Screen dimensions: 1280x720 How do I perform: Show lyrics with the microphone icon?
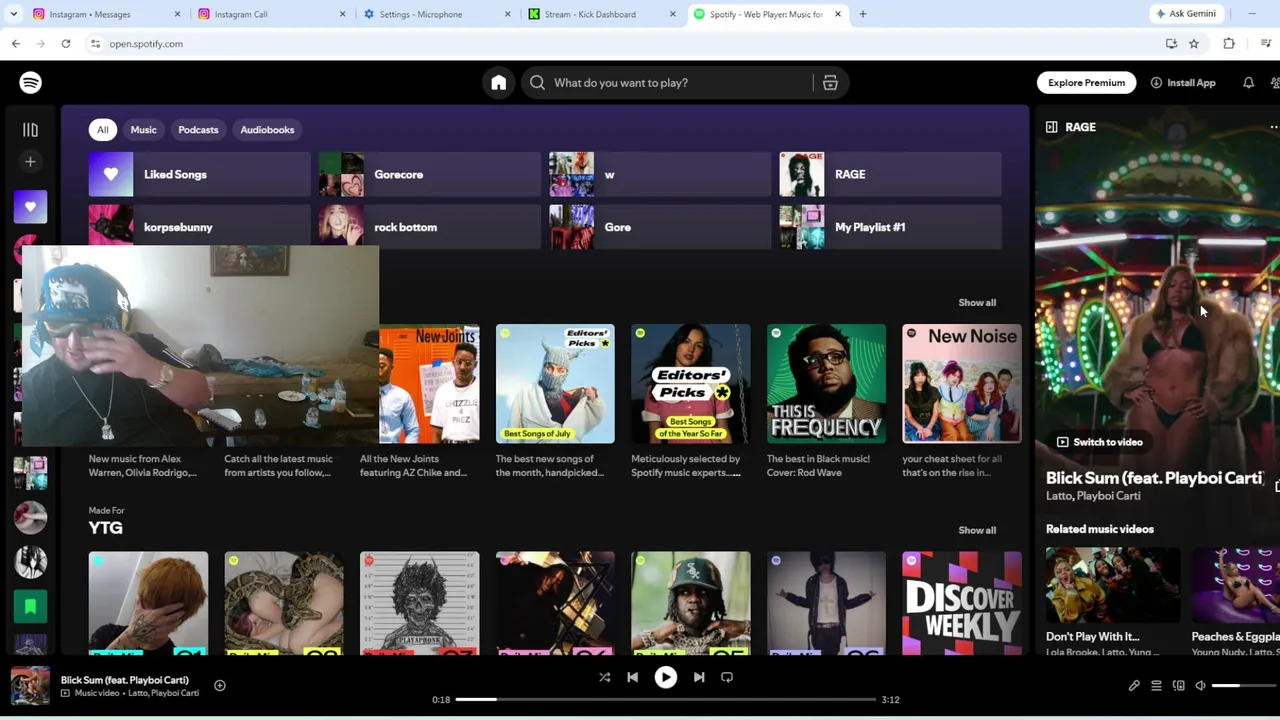coord(1134,686)
